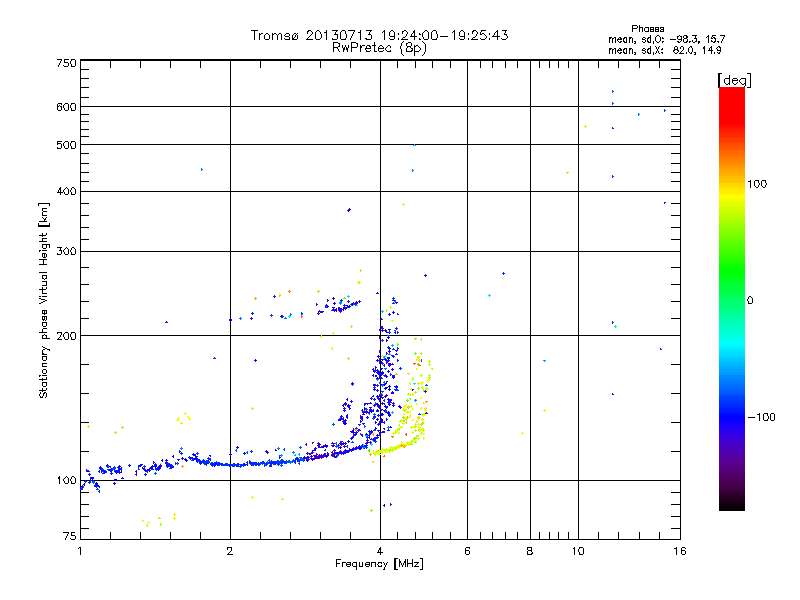Click the y-axis tick label '200'
This screenshot has width=800, height=600.
click(x=66, y=336)
